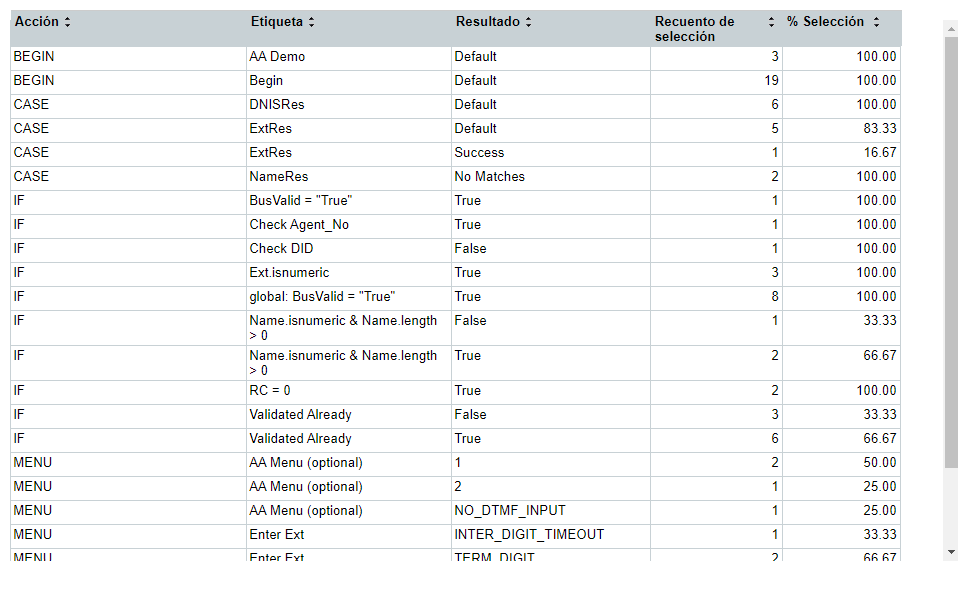The width and height of the screenshot is (970, 603).
Task: Toggle sort arrows next to Resultado
Action: (528, 22)
